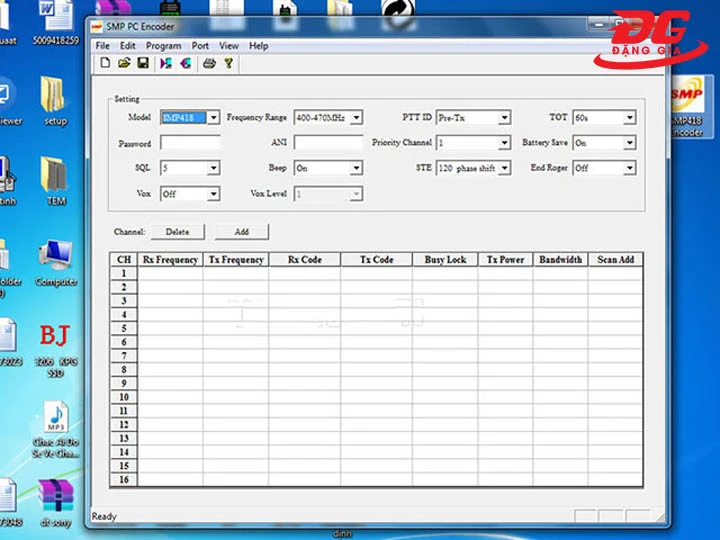Click the Open file folder icon
Viewport: 720px width, 540px height.
click(124, 63)
